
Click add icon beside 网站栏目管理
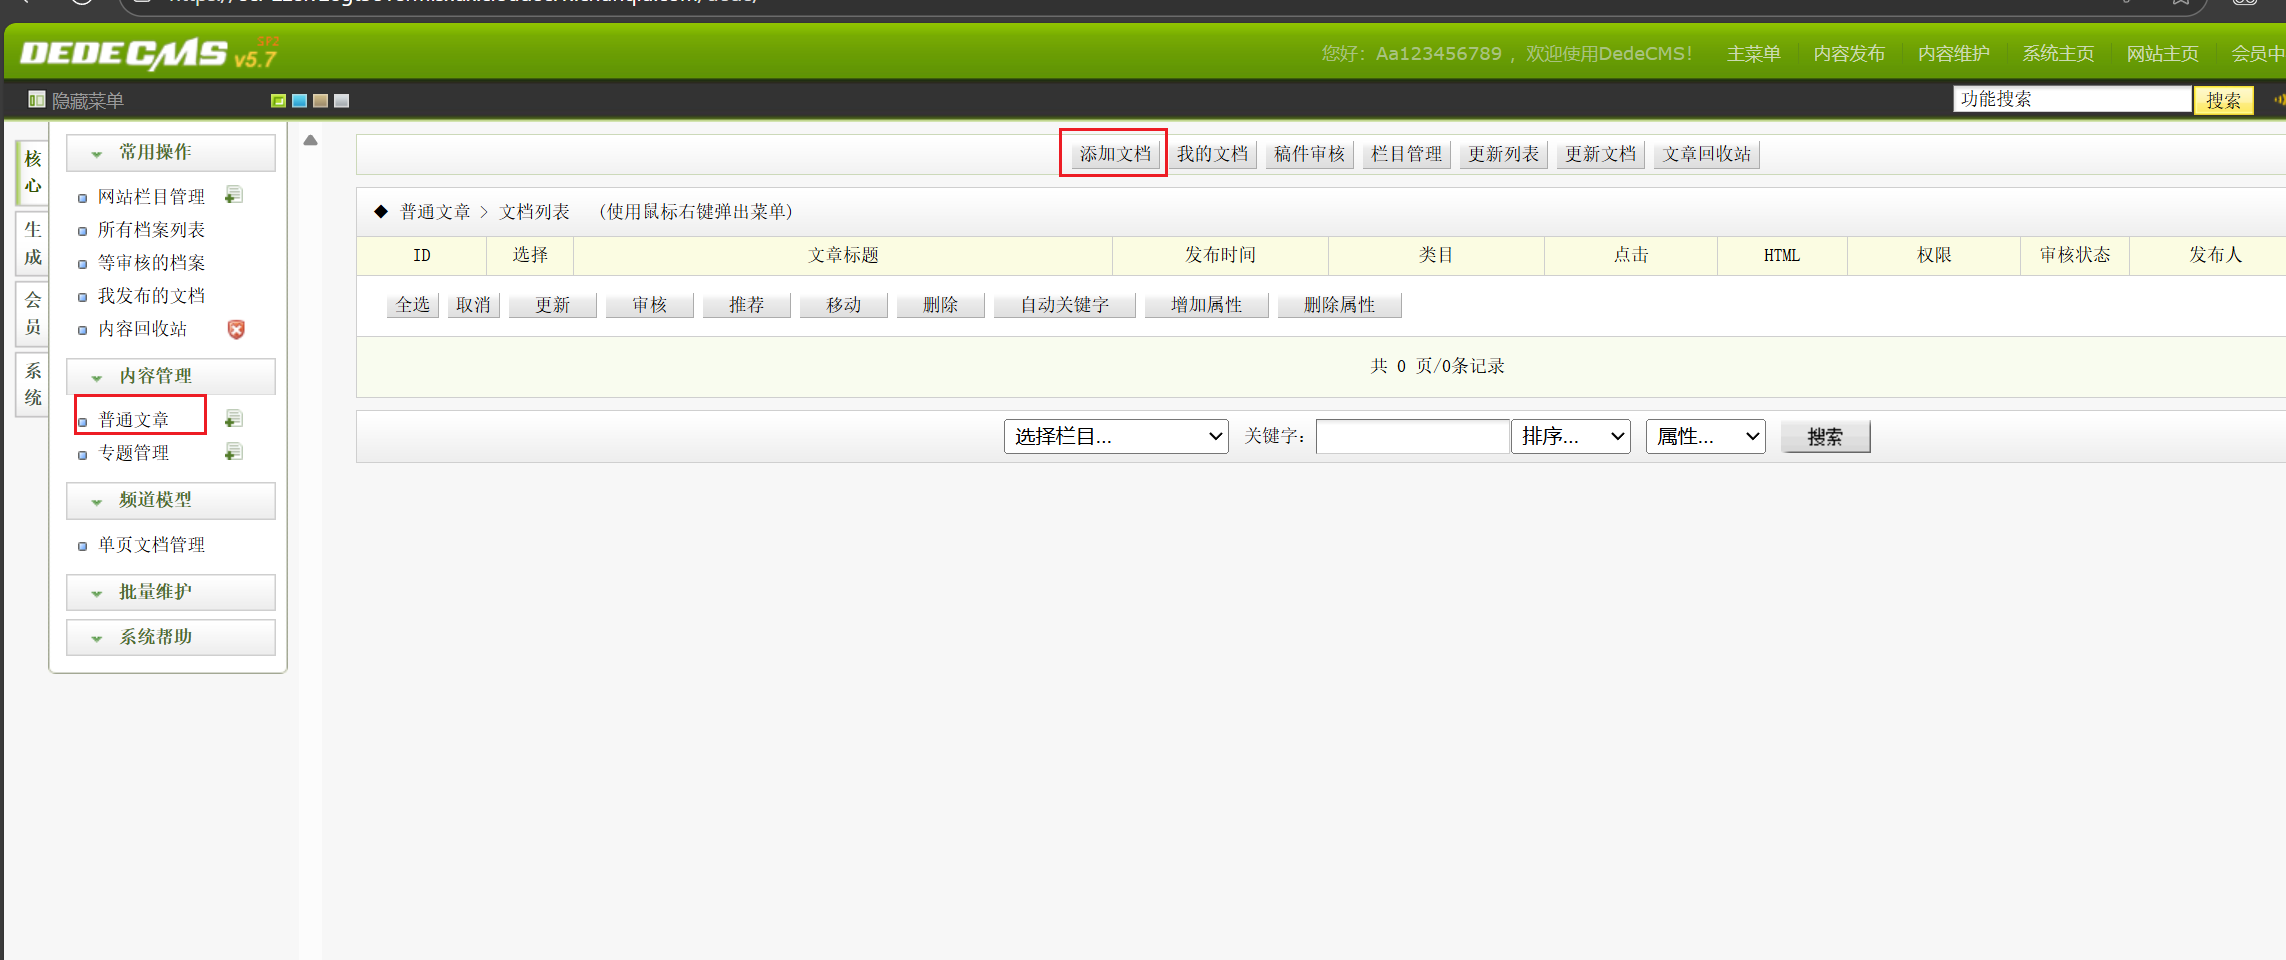[x=234, y=195]
